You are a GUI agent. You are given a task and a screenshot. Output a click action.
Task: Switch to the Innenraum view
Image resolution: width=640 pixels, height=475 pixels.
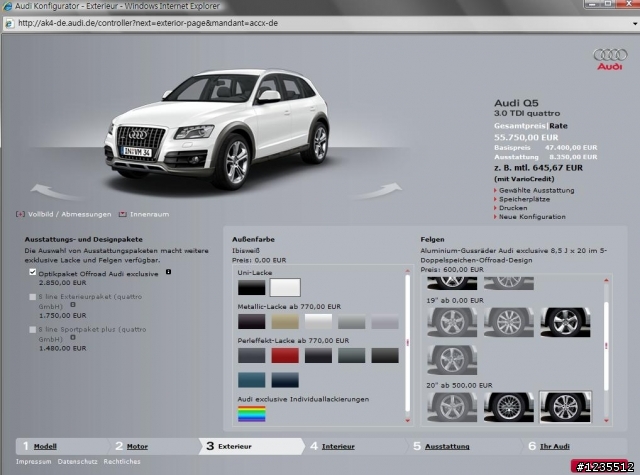144,214
